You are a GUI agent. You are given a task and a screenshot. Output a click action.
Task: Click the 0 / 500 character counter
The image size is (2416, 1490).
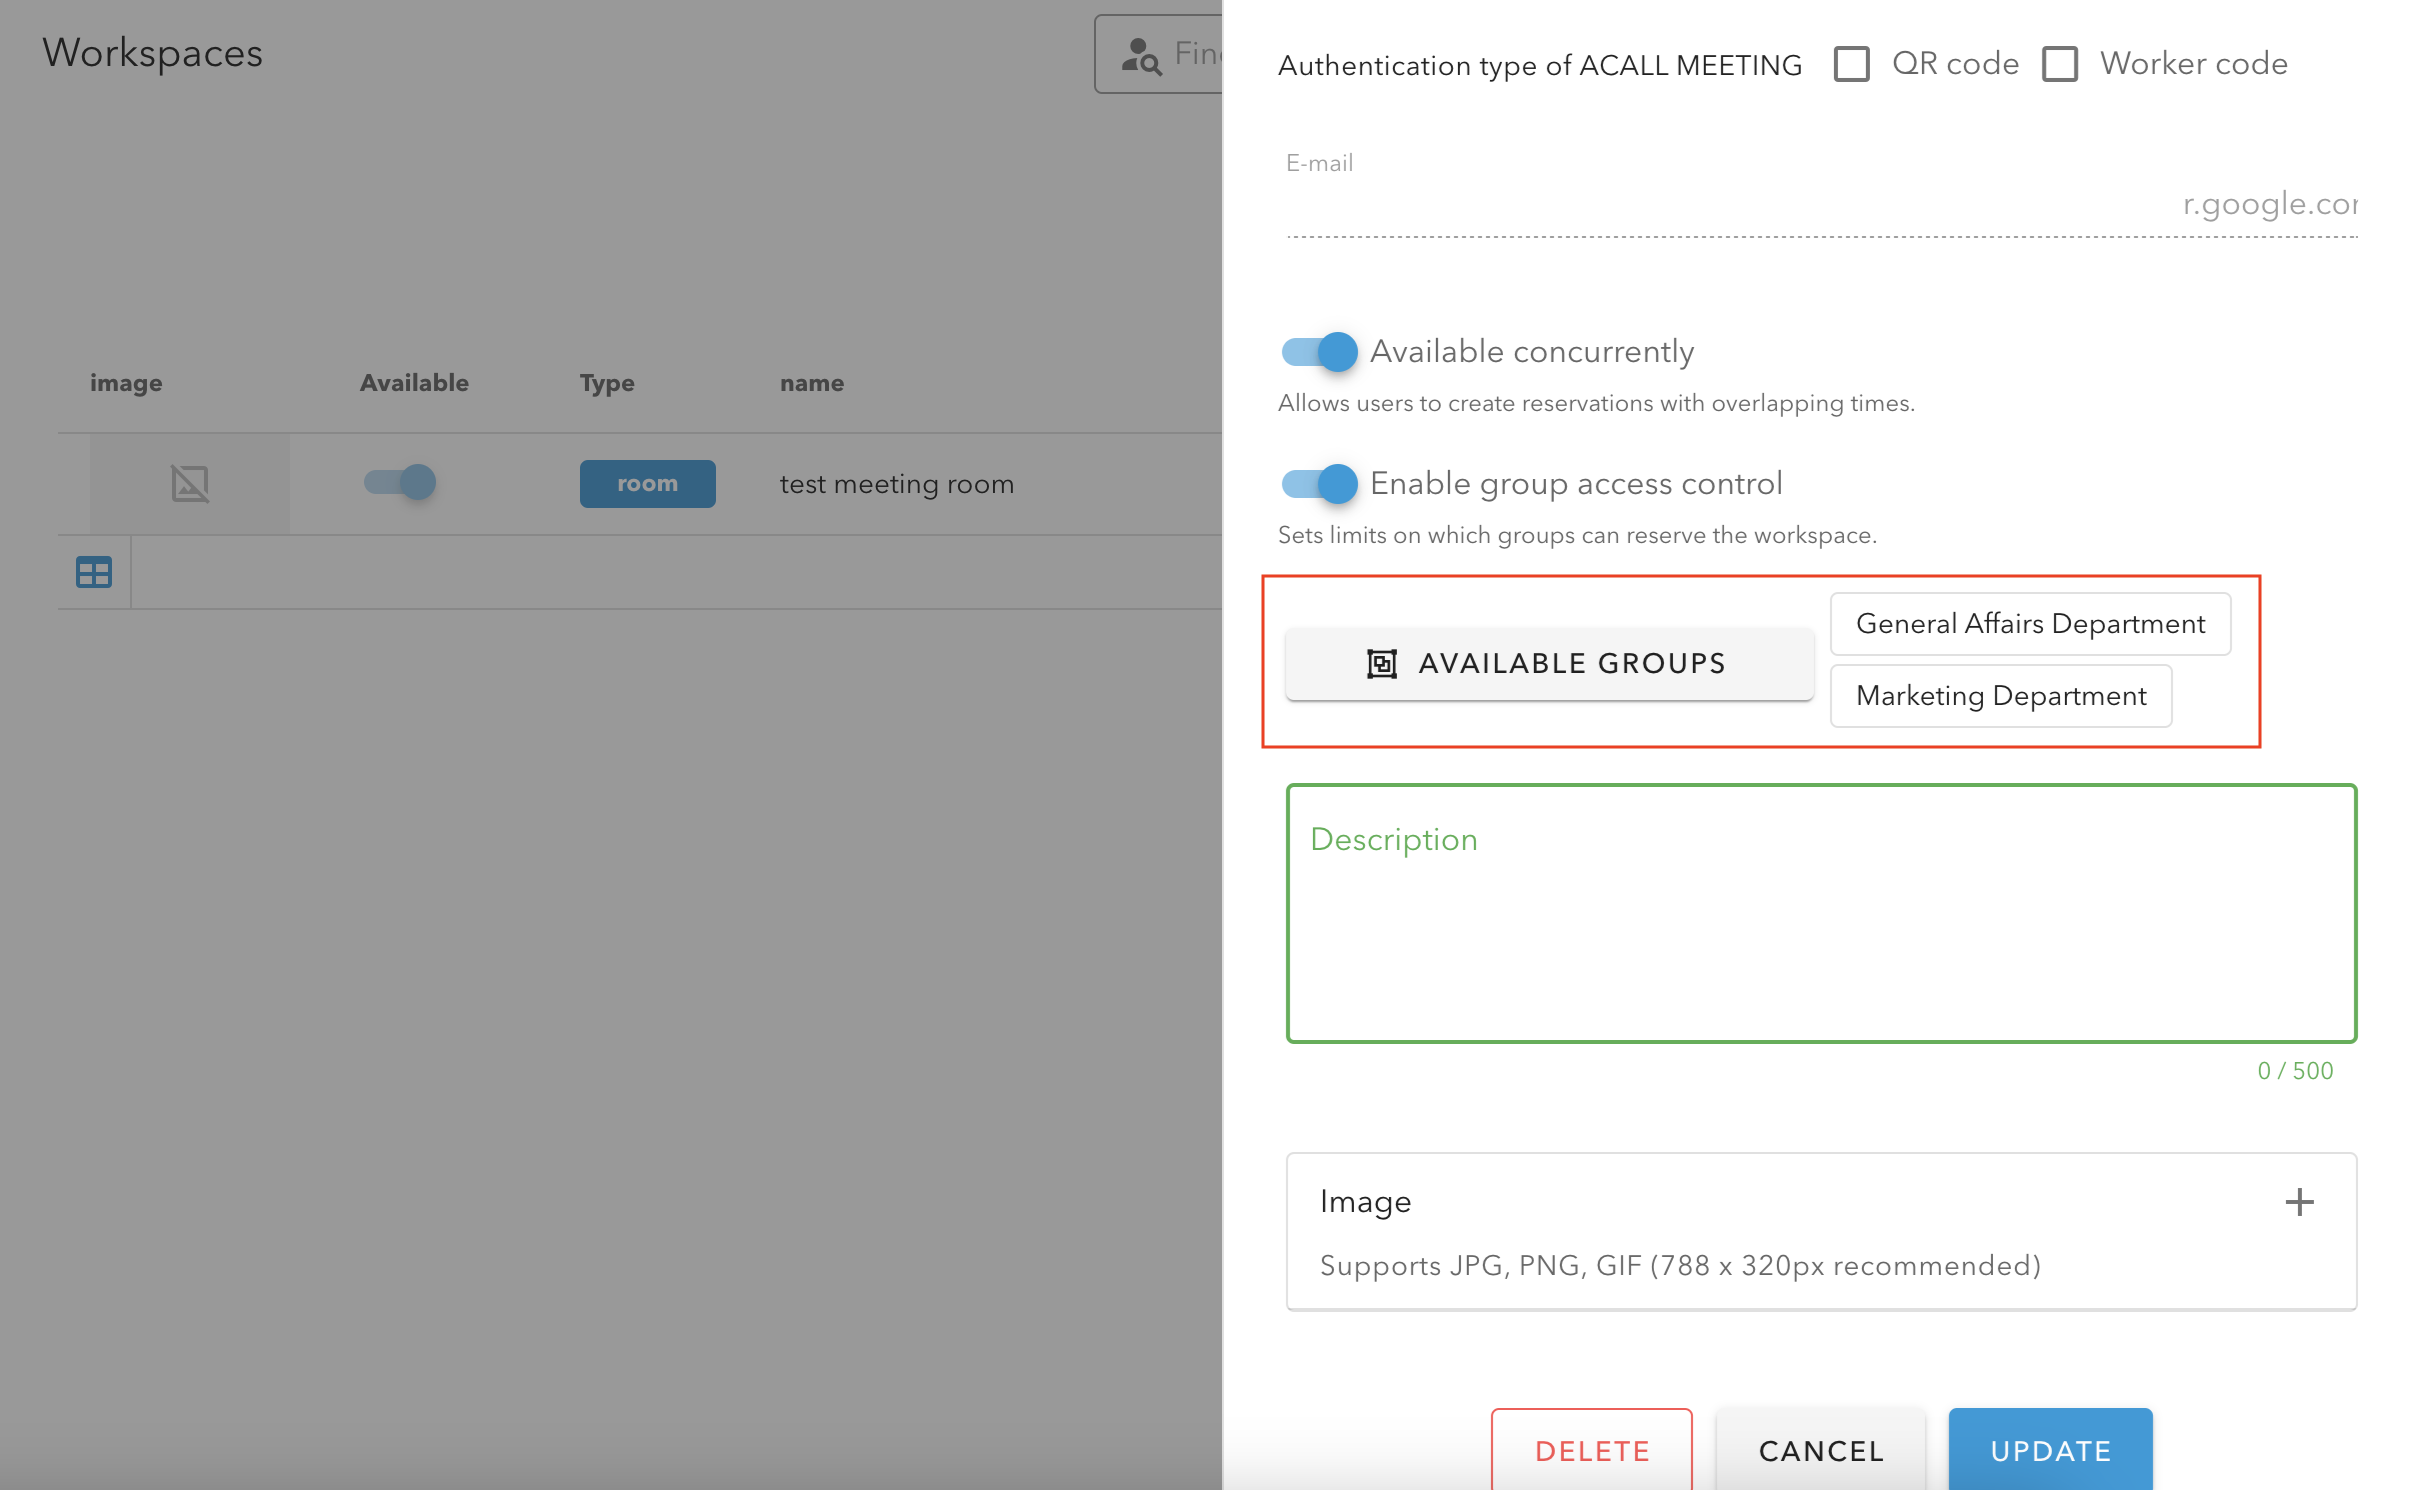point(2295,1071)
